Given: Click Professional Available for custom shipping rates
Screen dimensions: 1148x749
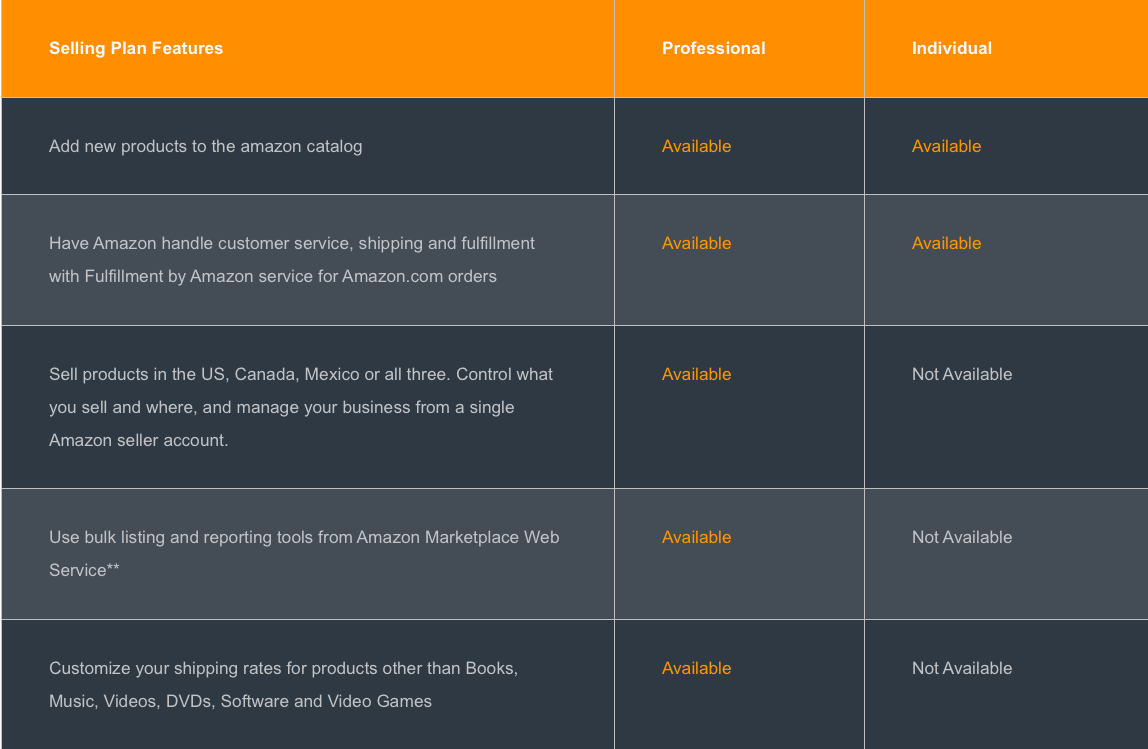Looking at the screenshot, I should tap(696, 668).
